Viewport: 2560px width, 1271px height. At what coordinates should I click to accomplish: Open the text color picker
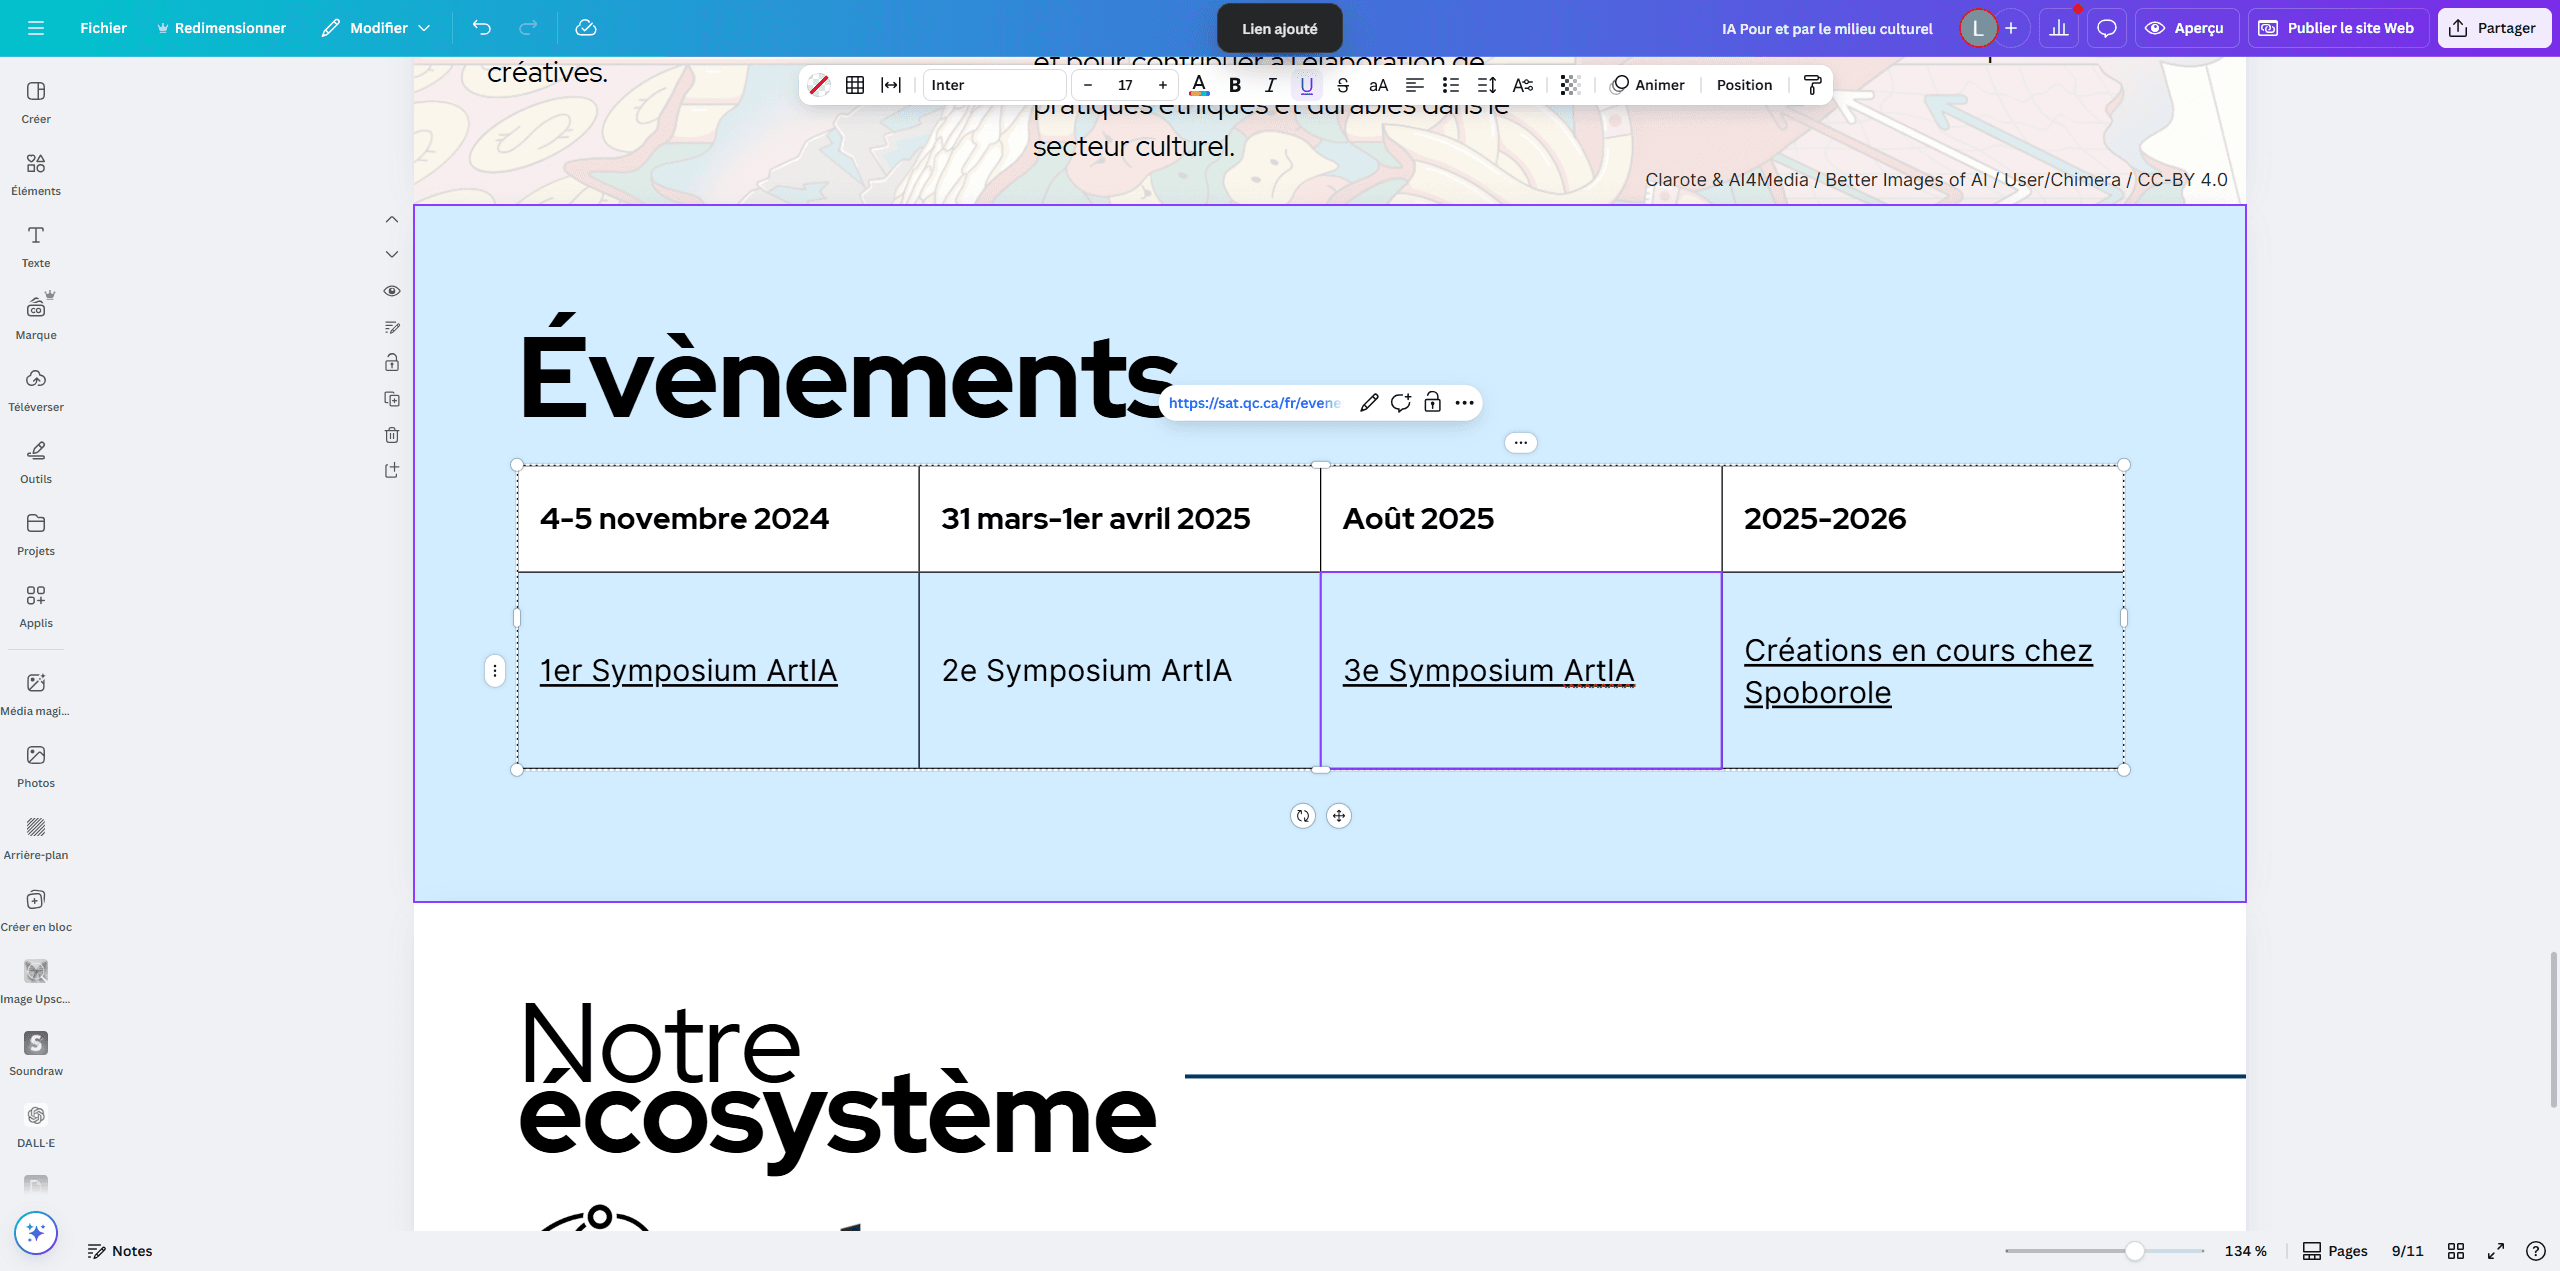point(1199,85)
